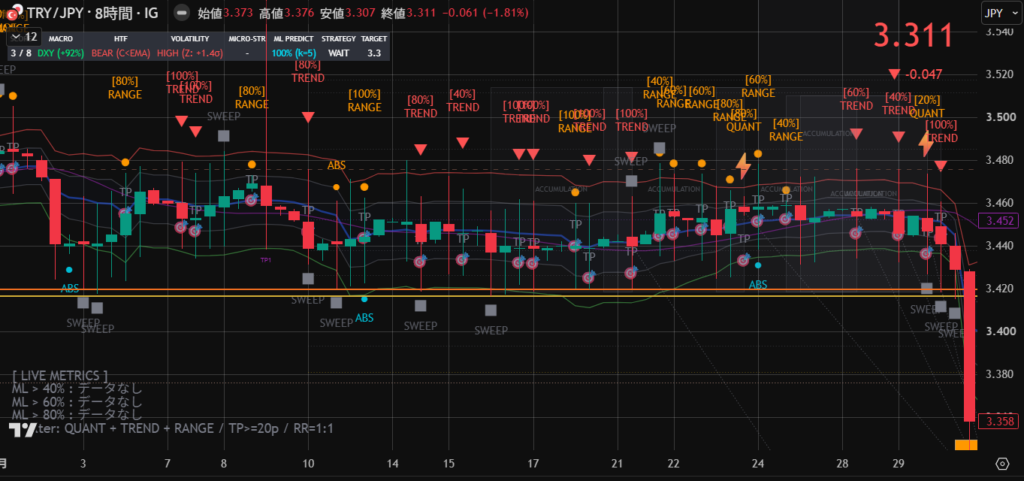Click the ML > 40% metrics line

pos(76,389)
